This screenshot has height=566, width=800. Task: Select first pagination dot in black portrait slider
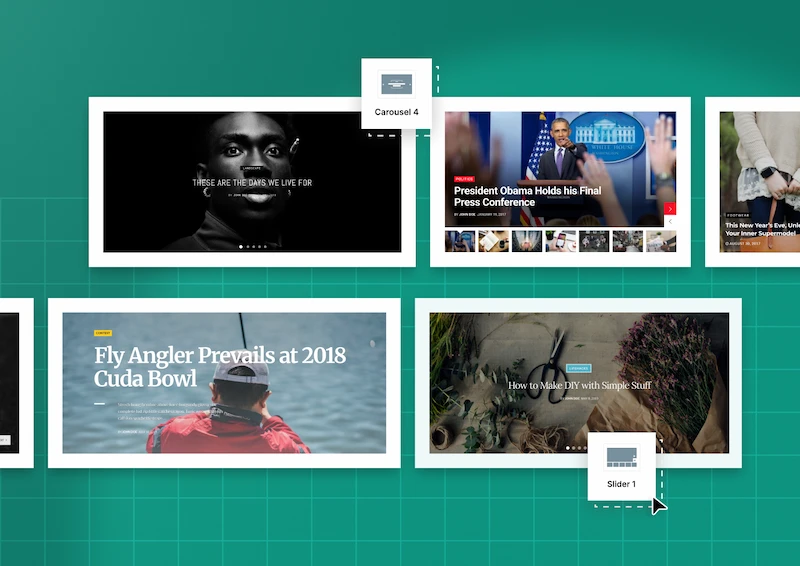click(241, 247)
